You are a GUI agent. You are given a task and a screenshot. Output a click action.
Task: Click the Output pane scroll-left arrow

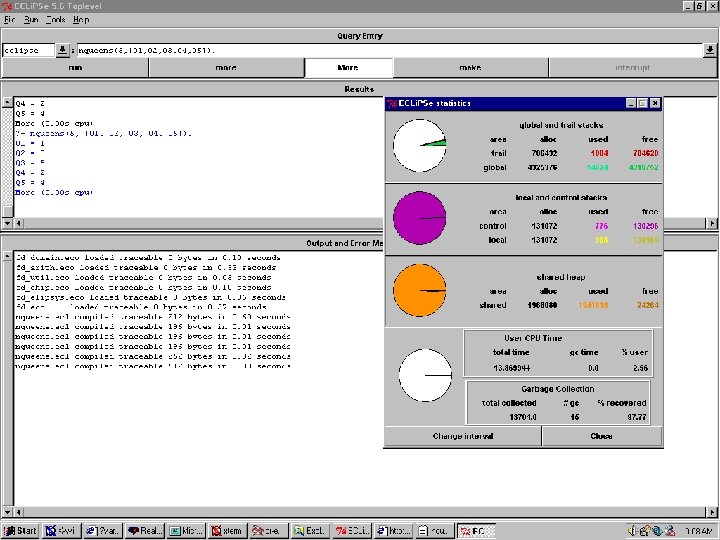point(19,512)
